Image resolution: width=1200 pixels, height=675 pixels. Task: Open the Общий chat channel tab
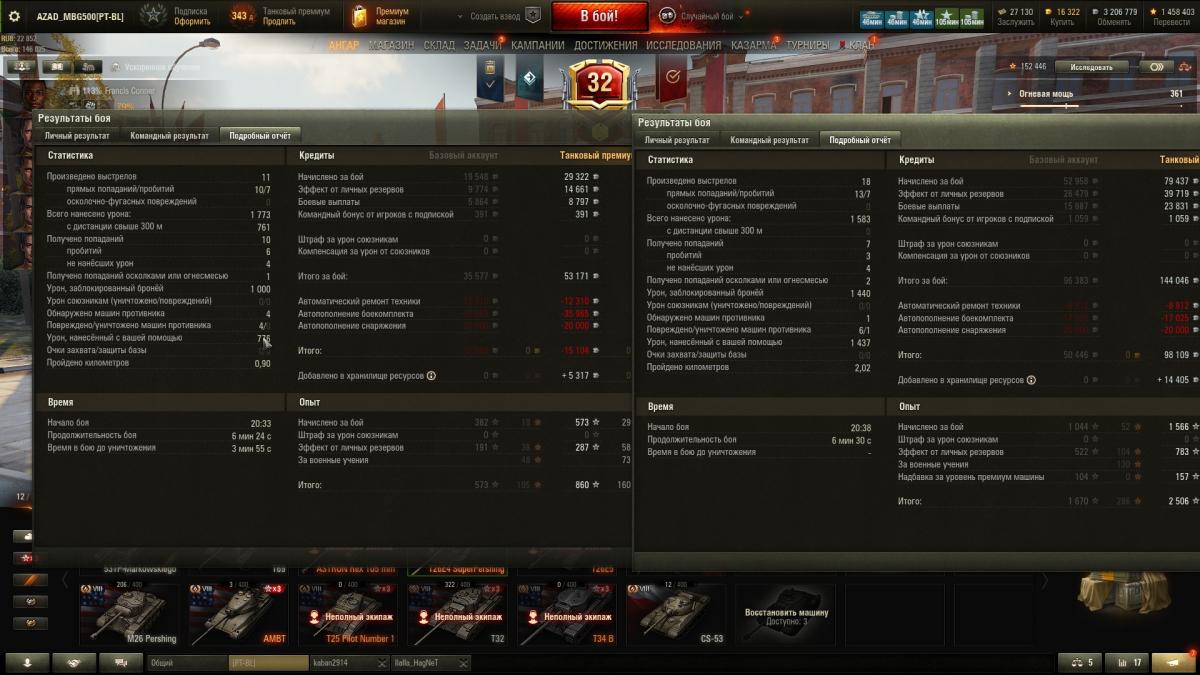(187, 663)
